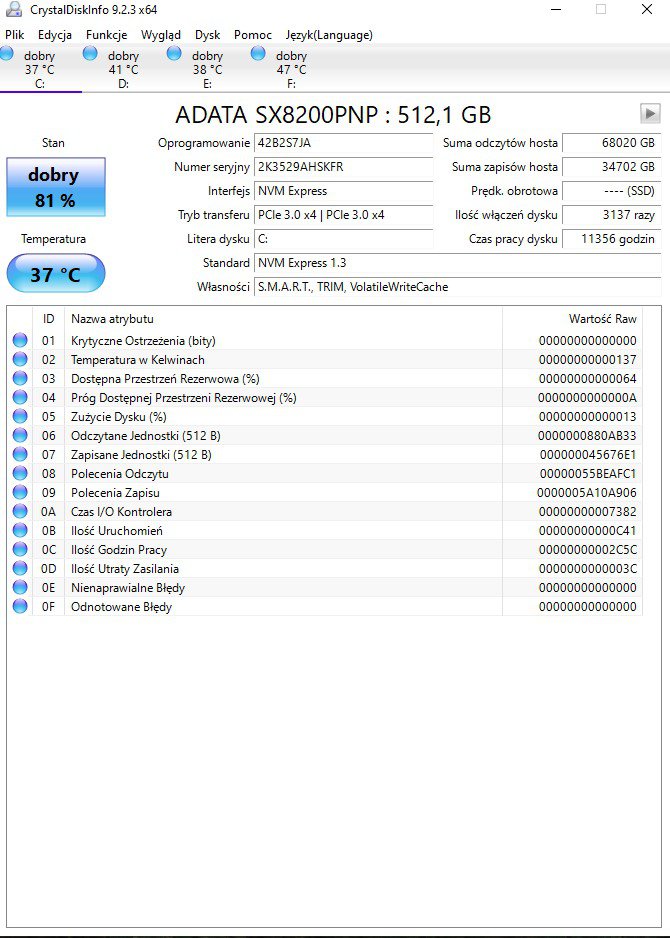Click the status orb for attribute 04
The image size is (670, 938).
[20, 397]
